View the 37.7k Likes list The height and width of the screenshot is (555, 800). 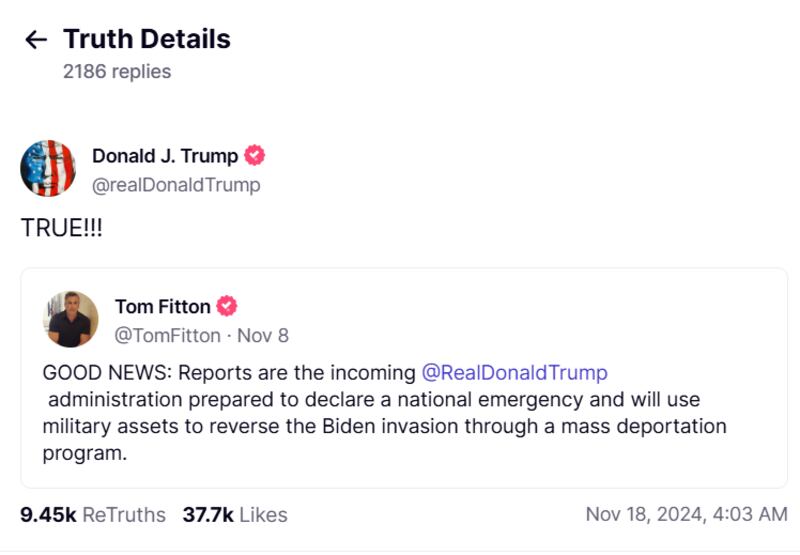click(x=235, y=515)
